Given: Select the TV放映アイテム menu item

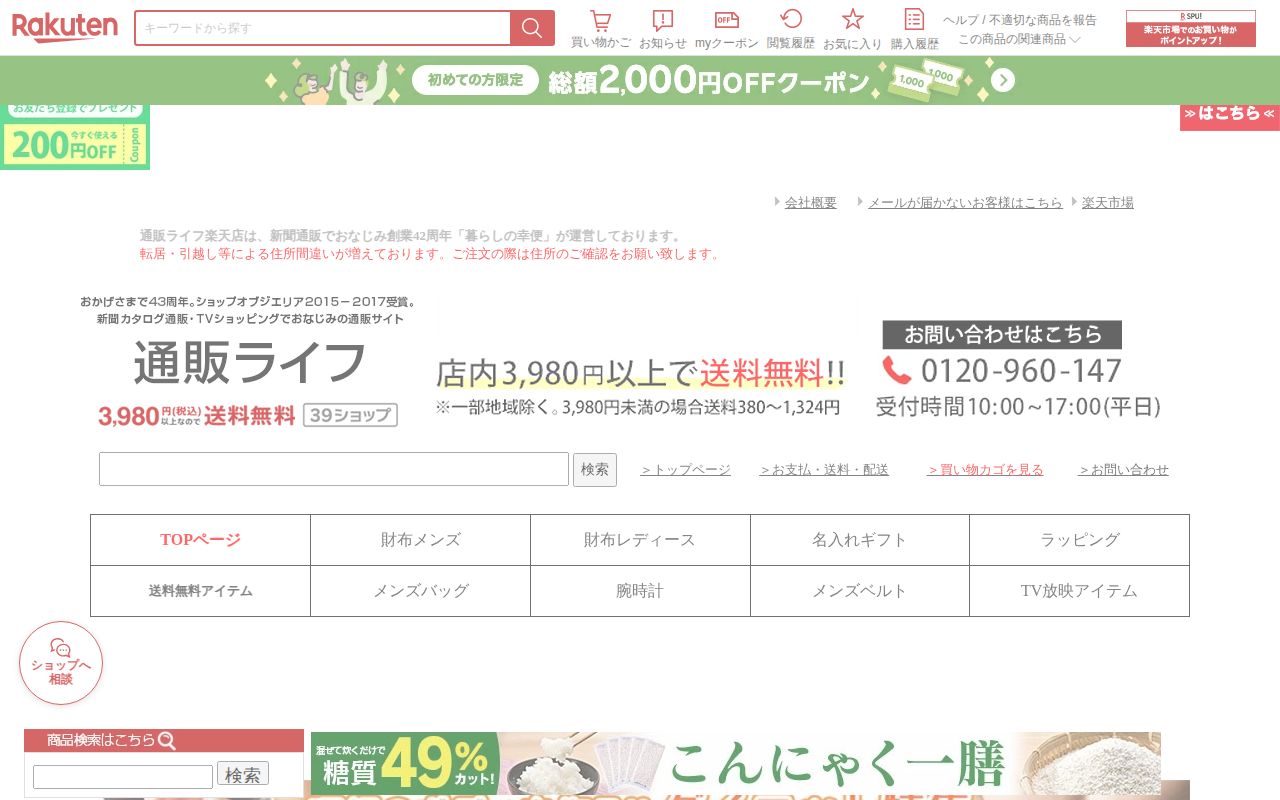Looking at the screenshot, I should pos(1080,591).
